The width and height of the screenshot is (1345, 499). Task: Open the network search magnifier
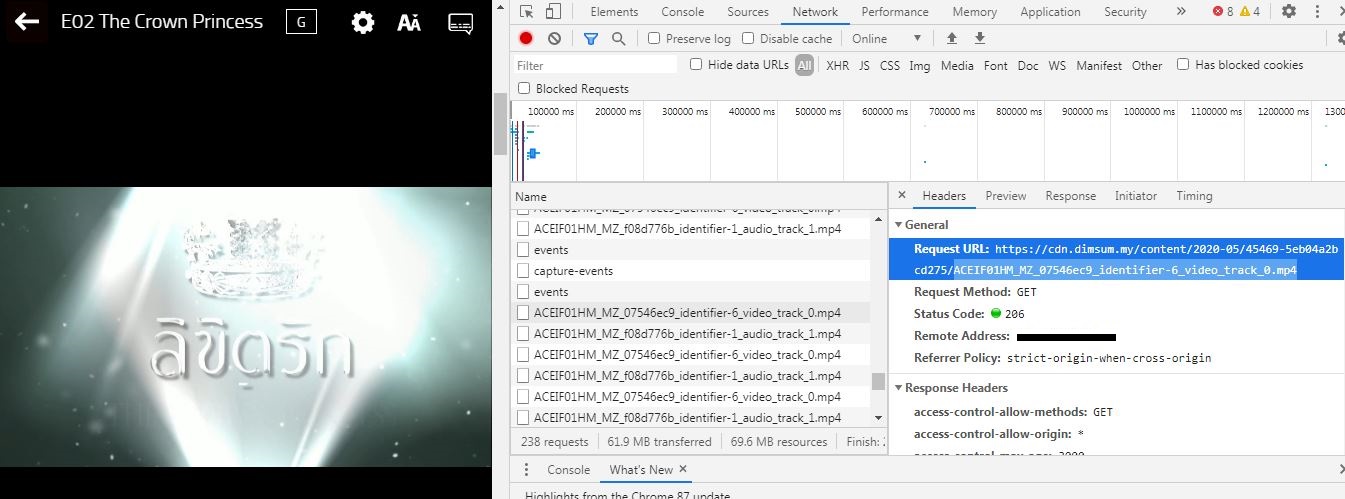click(x=618, y=38)
